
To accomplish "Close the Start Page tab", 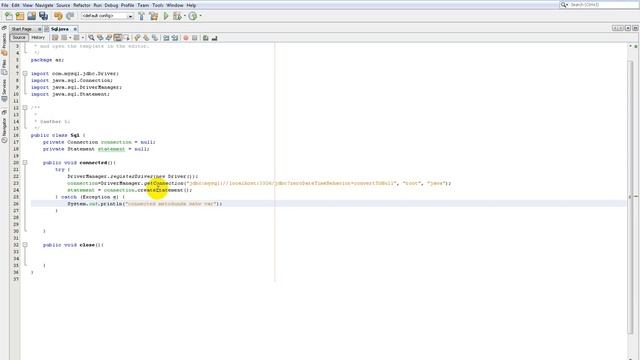I will (40, 29).
